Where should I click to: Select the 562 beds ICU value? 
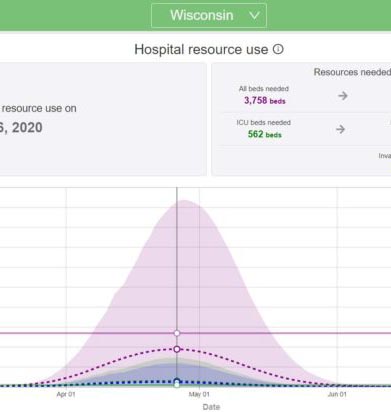tap(265, 134)
